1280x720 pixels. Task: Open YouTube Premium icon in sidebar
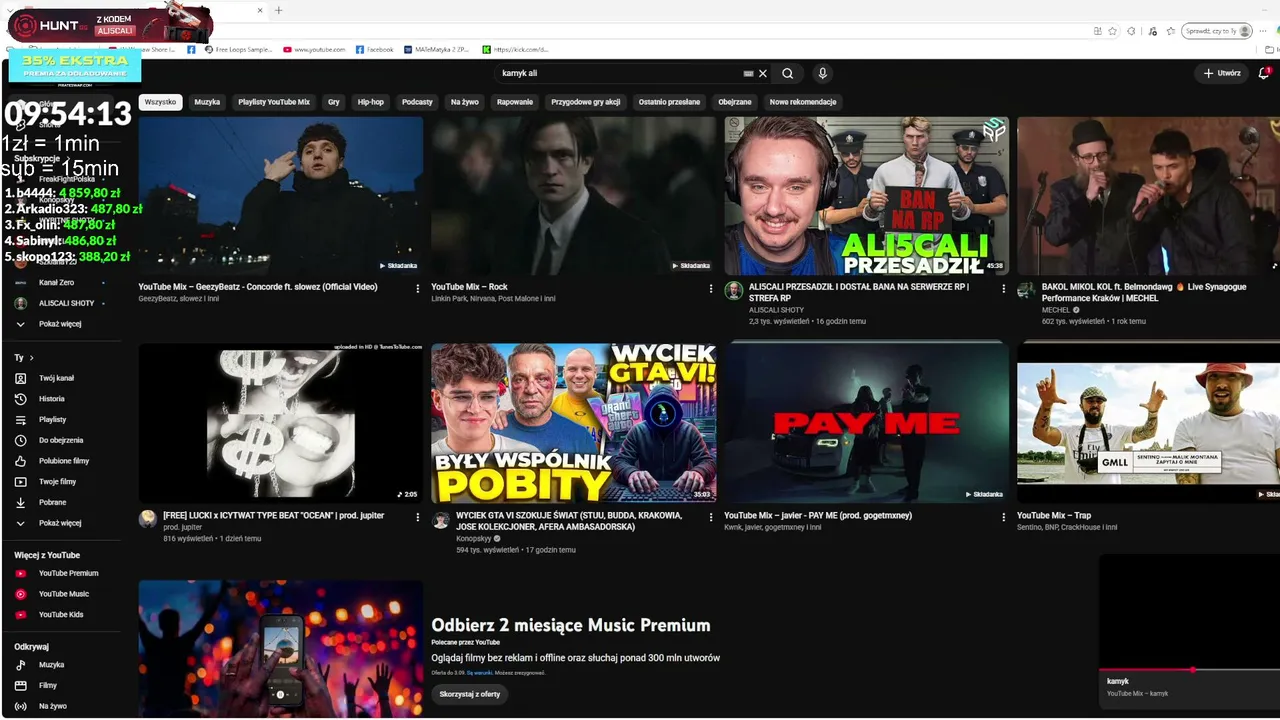tap(20, 573)
